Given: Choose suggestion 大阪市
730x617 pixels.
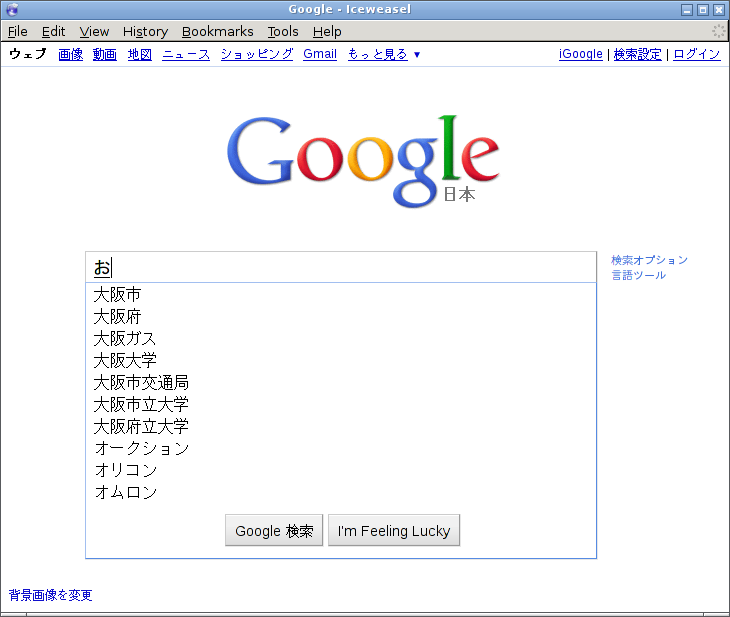Looking at the screenshot, I should (x=341, y=294).
